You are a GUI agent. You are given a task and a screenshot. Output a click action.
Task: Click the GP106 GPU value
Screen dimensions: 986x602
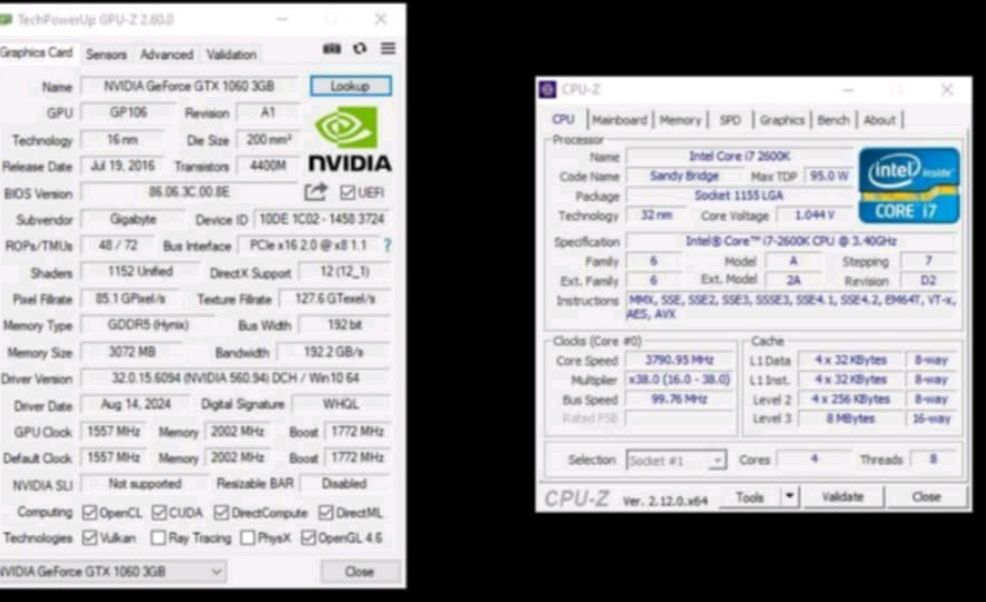pyautogui.click(x=128, y=113)
